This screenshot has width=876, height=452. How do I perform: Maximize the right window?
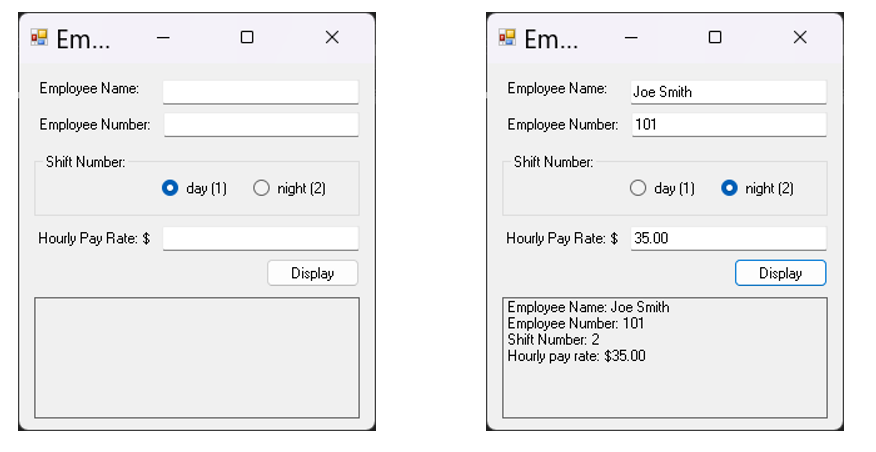pos(715,37)
